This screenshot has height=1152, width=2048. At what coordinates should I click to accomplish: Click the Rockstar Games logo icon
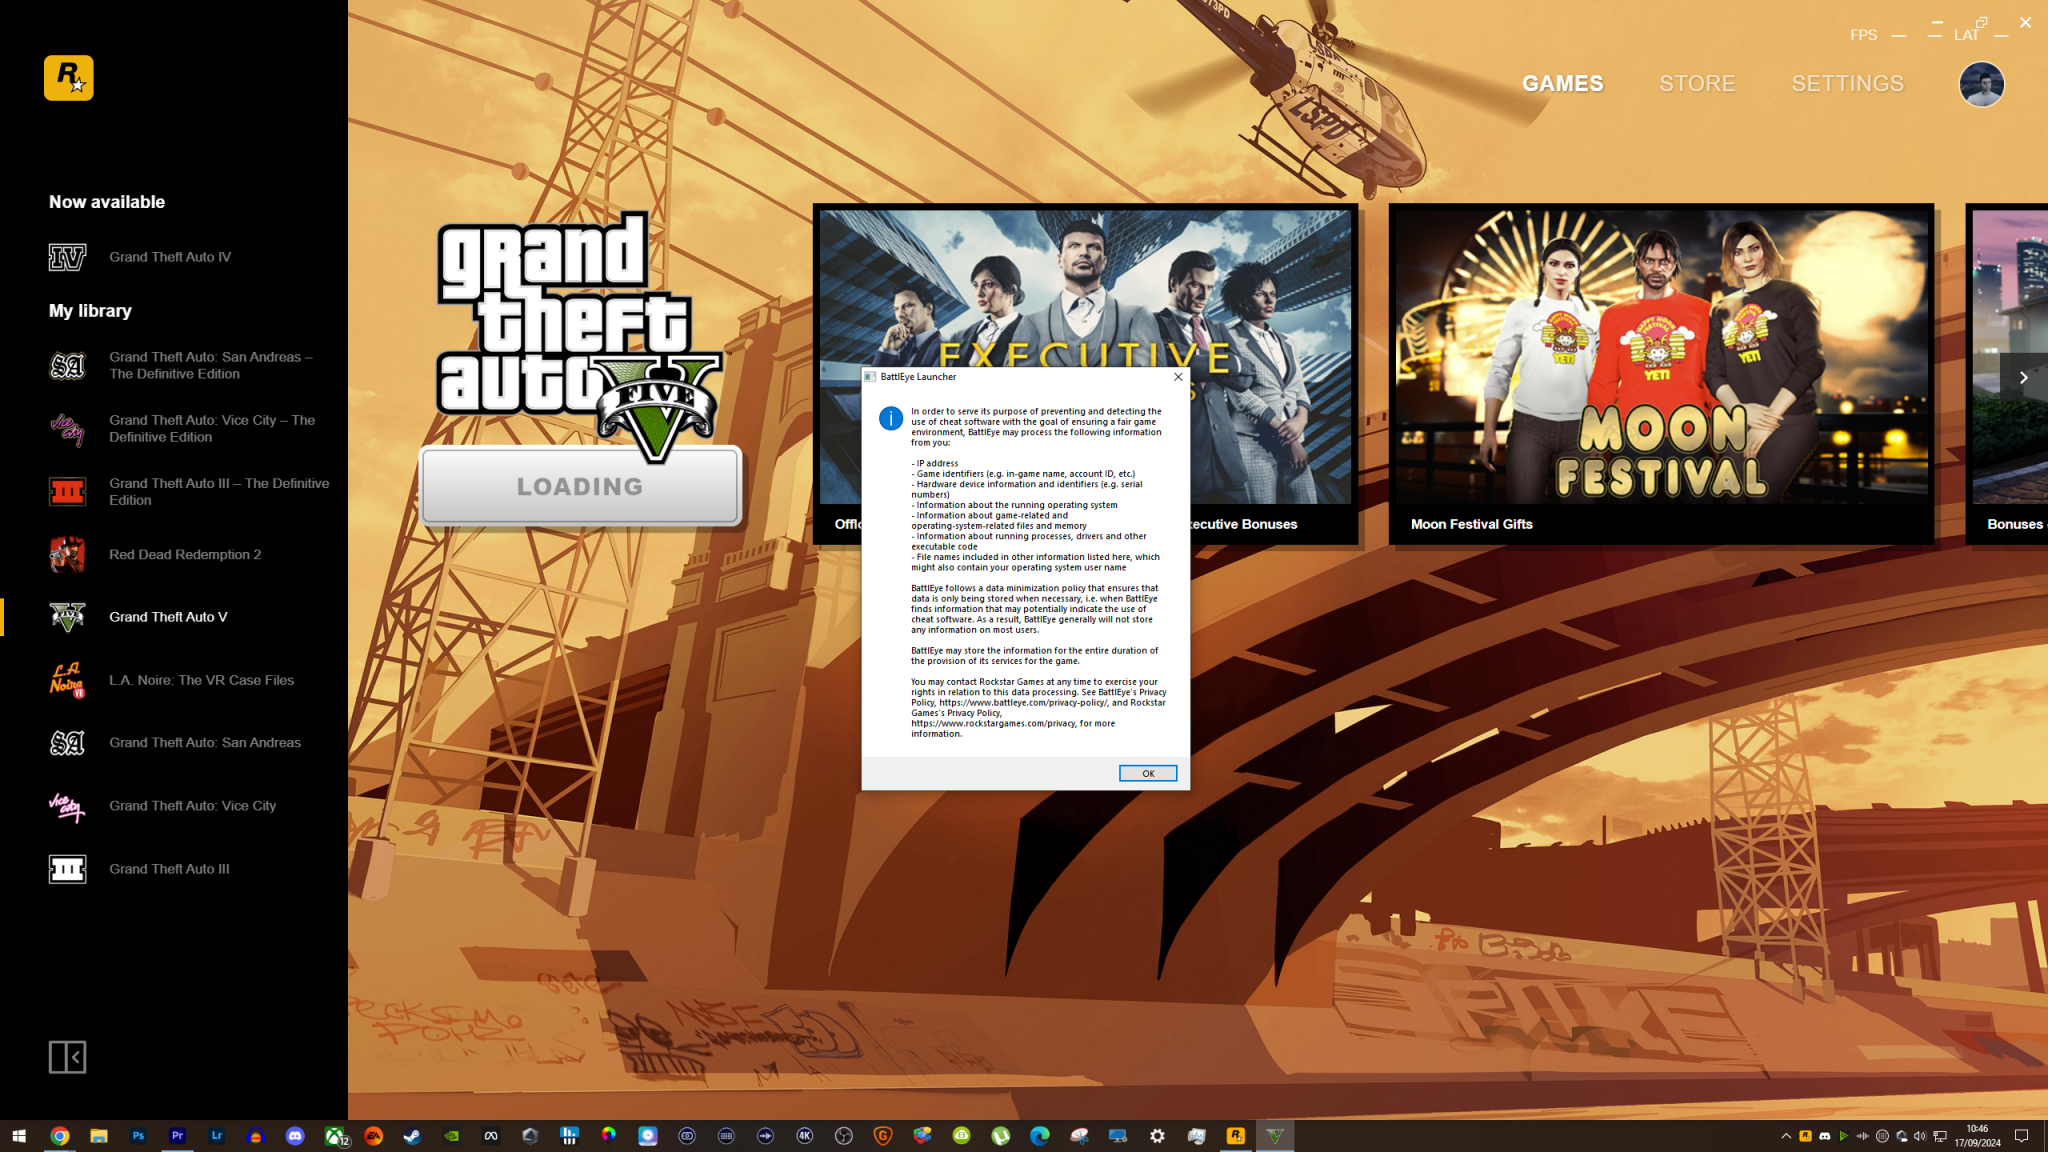point(68,78)
